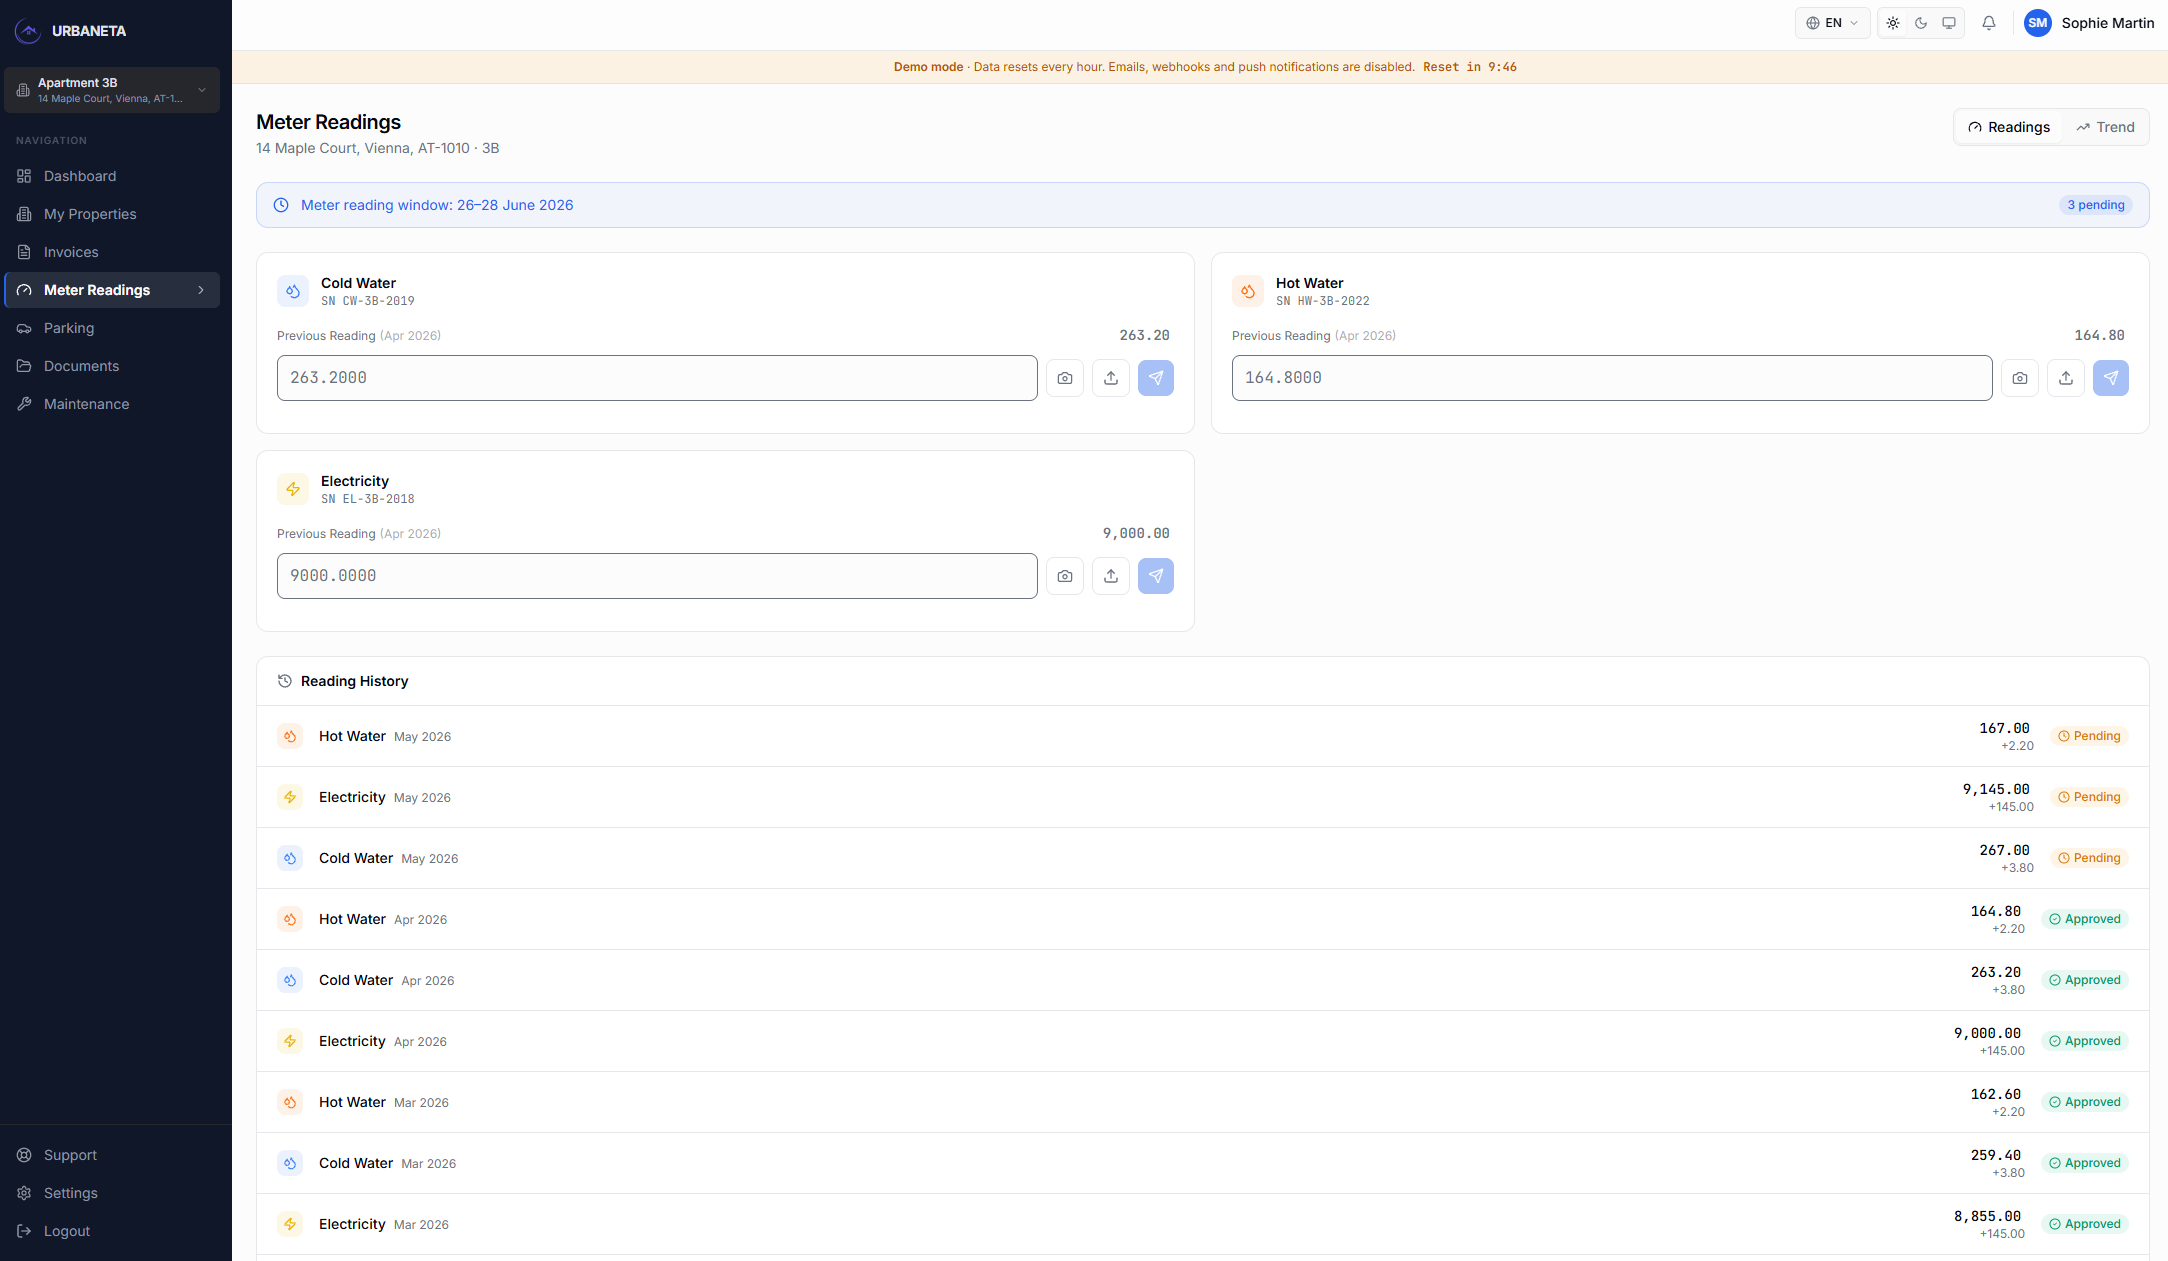Screen dimensions: 2168x1261
Task: Open the Apartment 3B property selector
Action: pyautogui.click(x=112, y=90)
